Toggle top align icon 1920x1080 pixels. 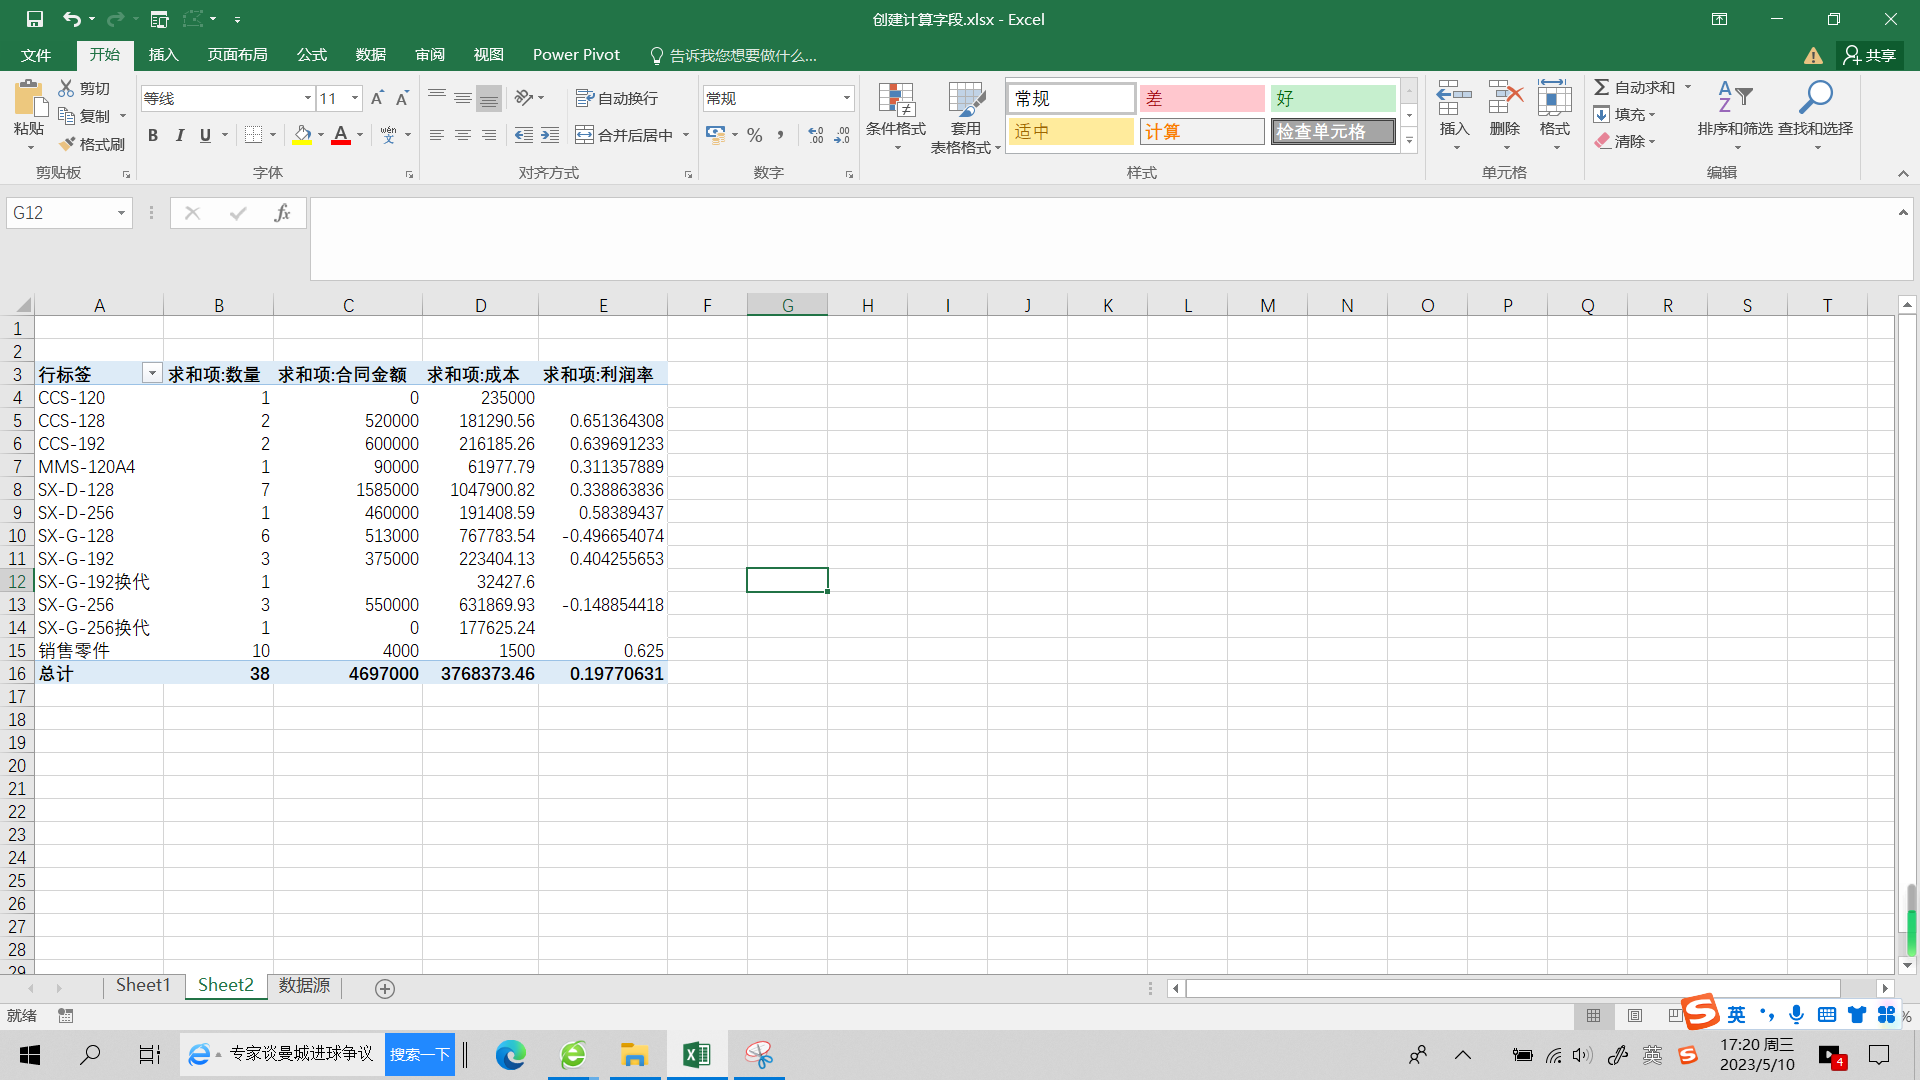coord(437,98)
